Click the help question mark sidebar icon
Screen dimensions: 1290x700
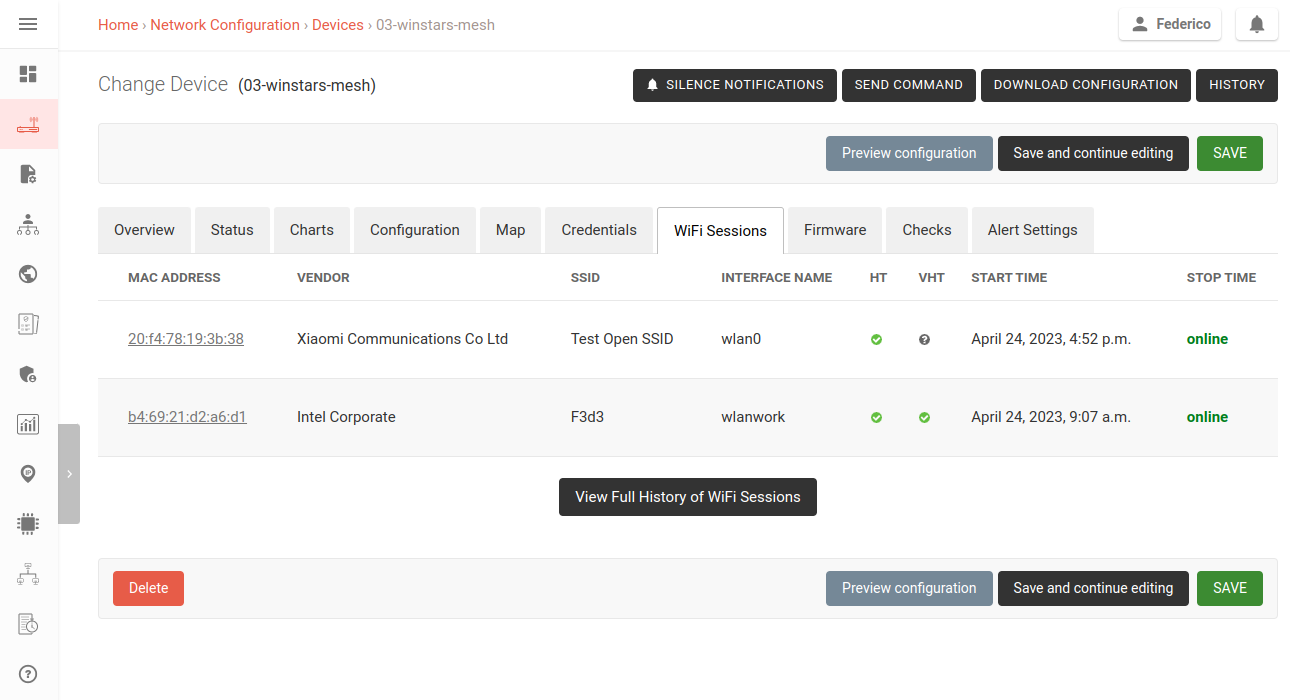pos(28,673)
